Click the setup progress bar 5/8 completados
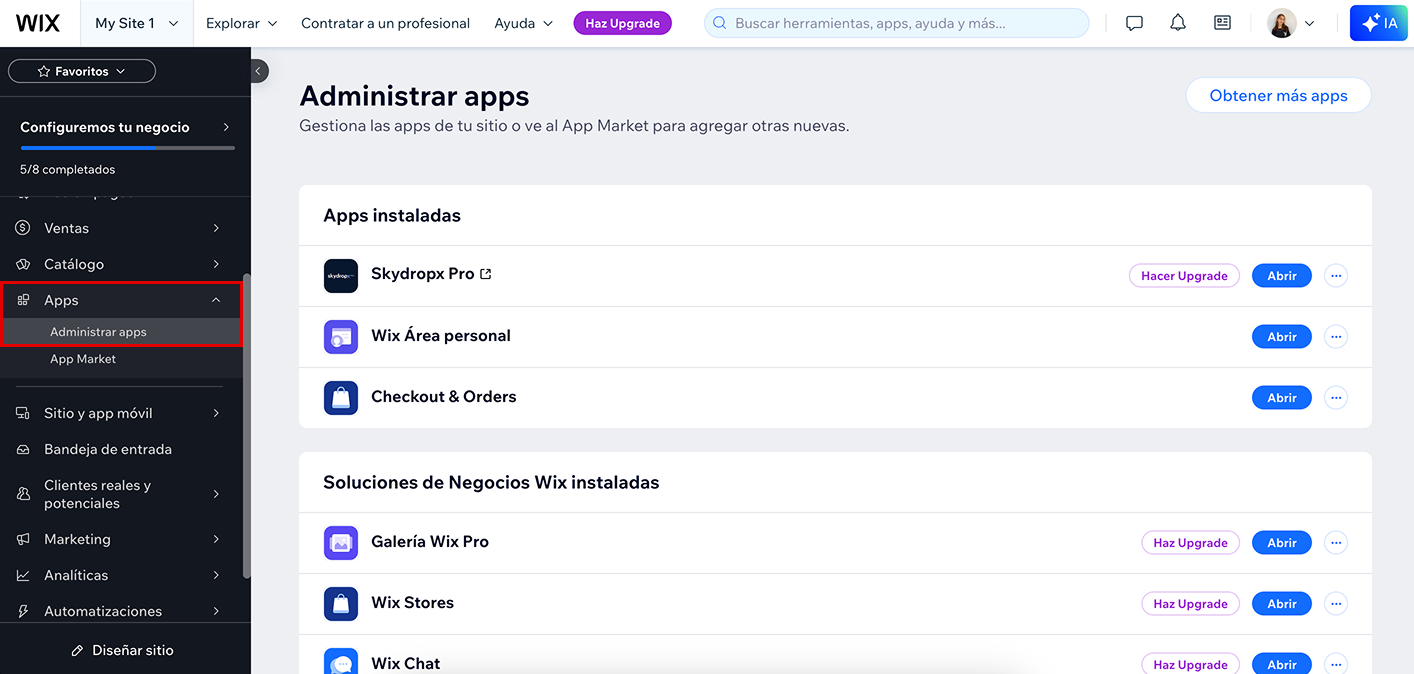The image size is (1414, 674). 127,148
